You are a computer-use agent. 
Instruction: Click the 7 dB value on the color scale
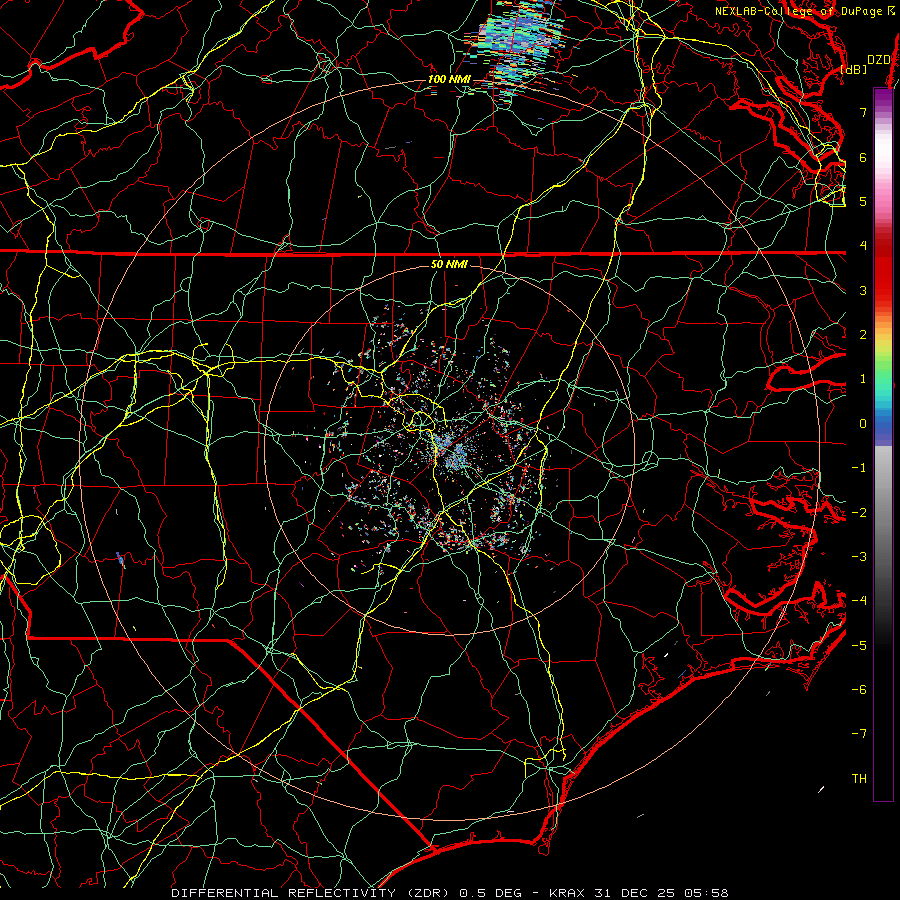coord(863,112)
